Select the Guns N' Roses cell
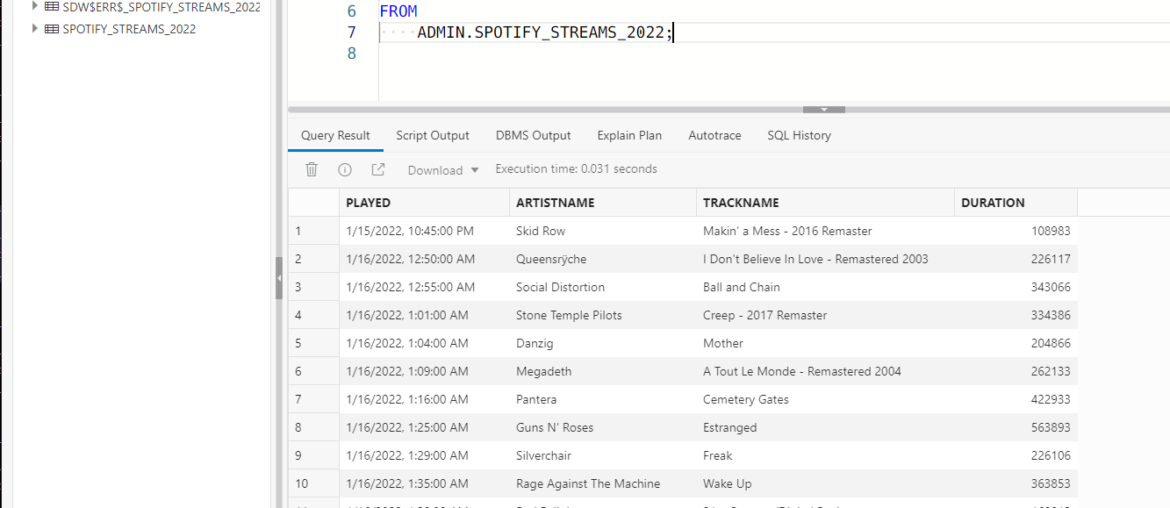The image size is (1170, 508). coord(603,428)
